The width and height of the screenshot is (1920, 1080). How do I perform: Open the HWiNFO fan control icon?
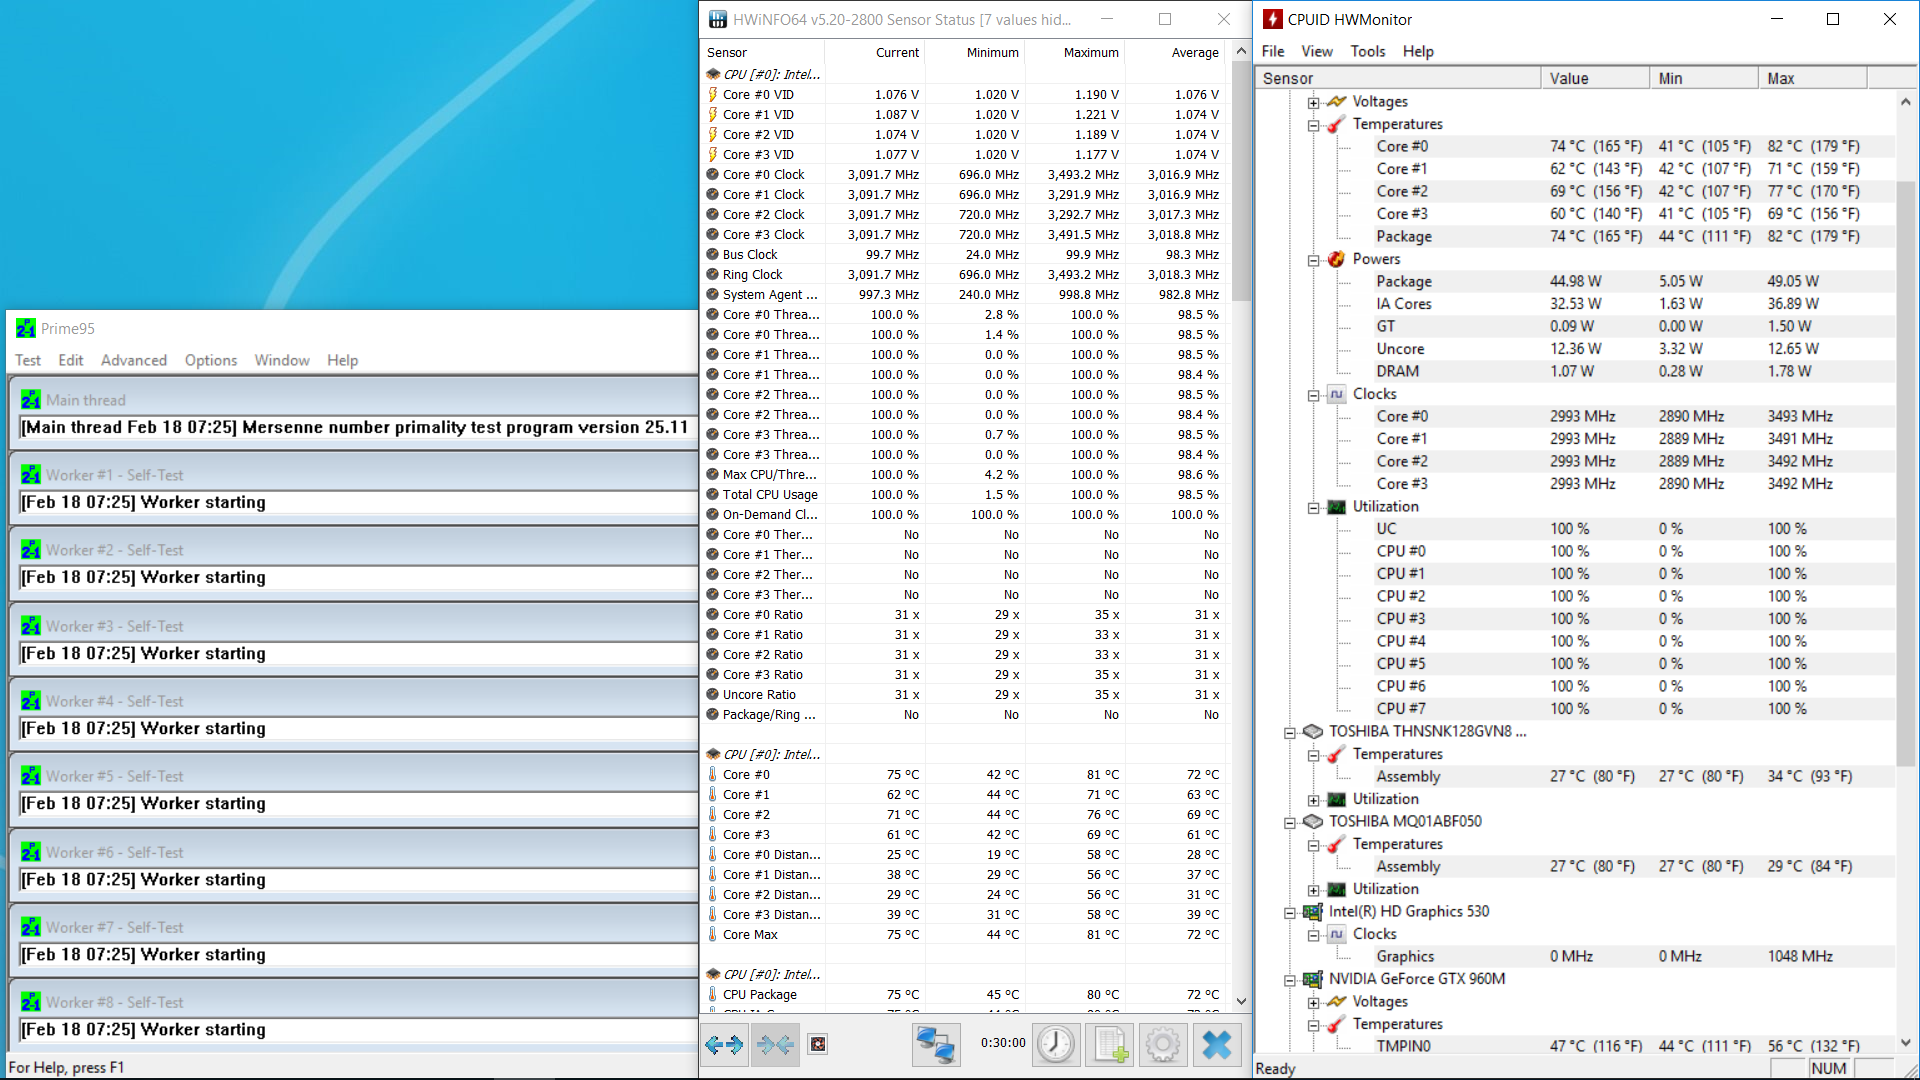[818, 1045]
